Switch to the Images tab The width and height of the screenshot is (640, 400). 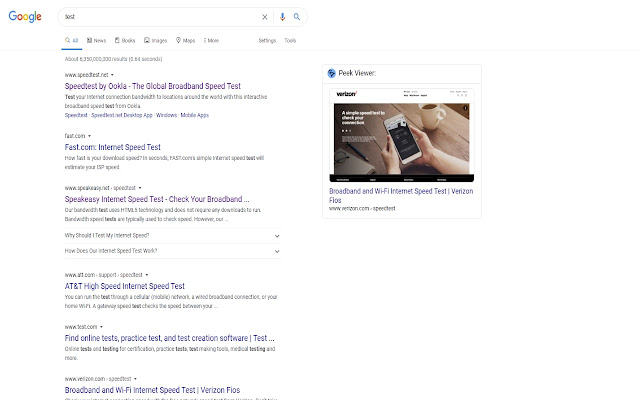[x=156, y=40]
